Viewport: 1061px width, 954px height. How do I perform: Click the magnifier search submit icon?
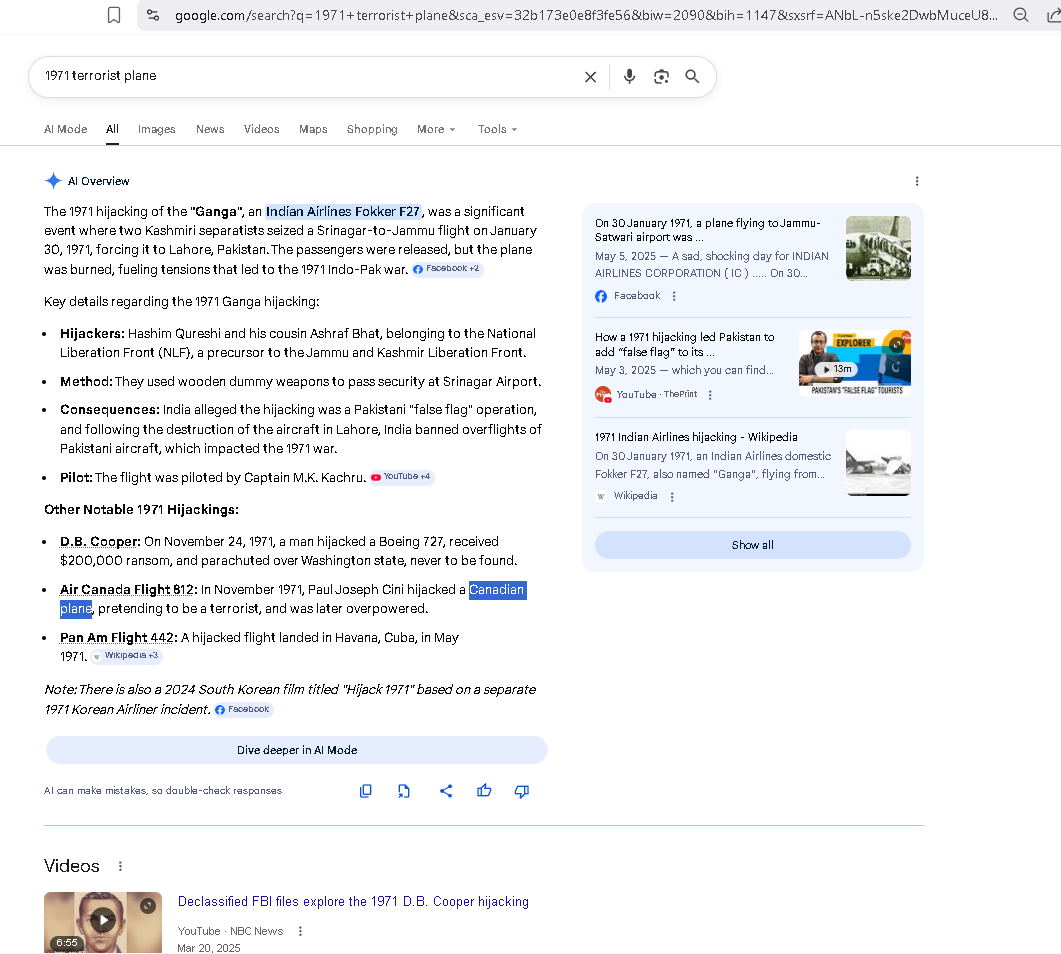click(692, 77)
